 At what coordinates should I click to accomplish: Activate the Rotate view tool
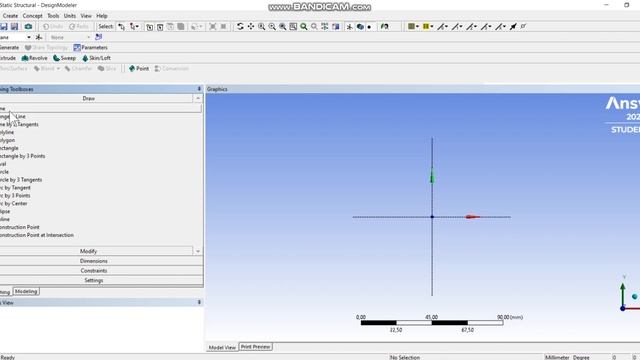(x=240, y=27)
